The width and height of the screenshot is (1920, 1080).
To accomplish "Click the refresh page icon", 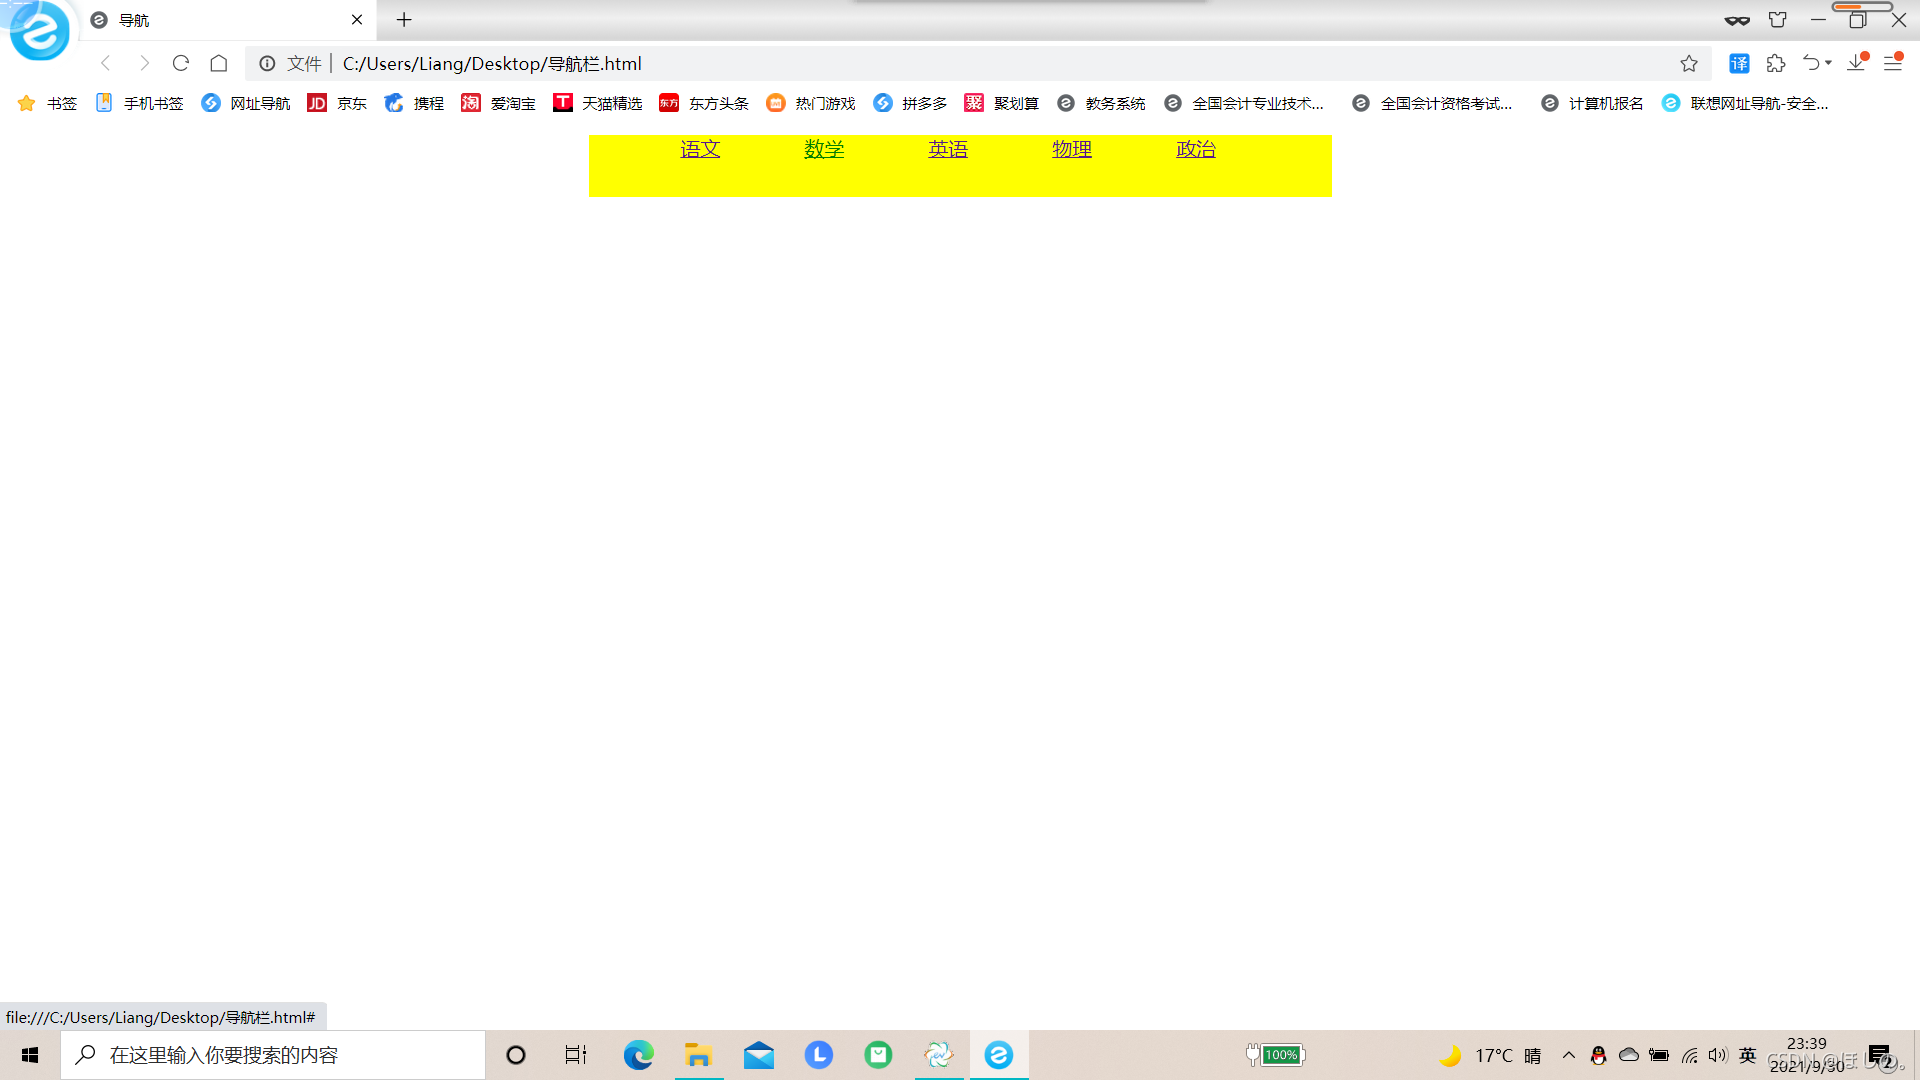I will point(182,63).
